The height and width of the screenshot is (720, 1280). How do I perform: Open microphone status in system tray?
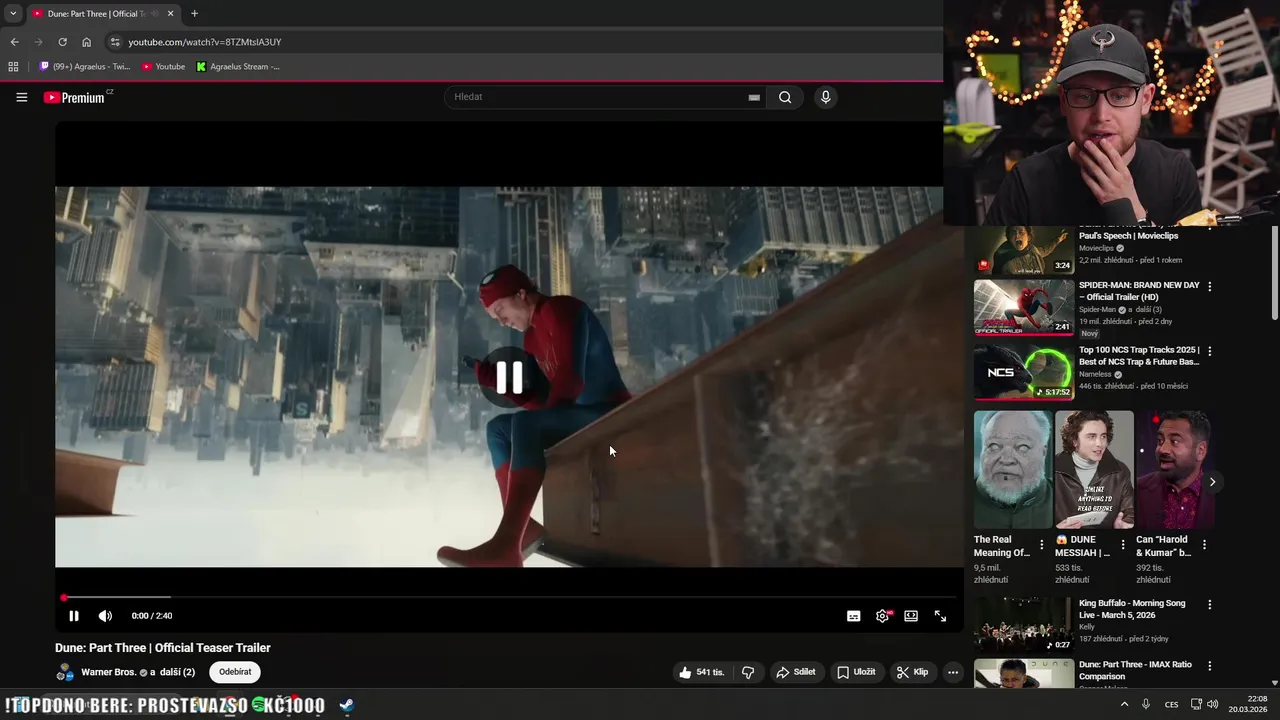click(x=1146, y=704)
